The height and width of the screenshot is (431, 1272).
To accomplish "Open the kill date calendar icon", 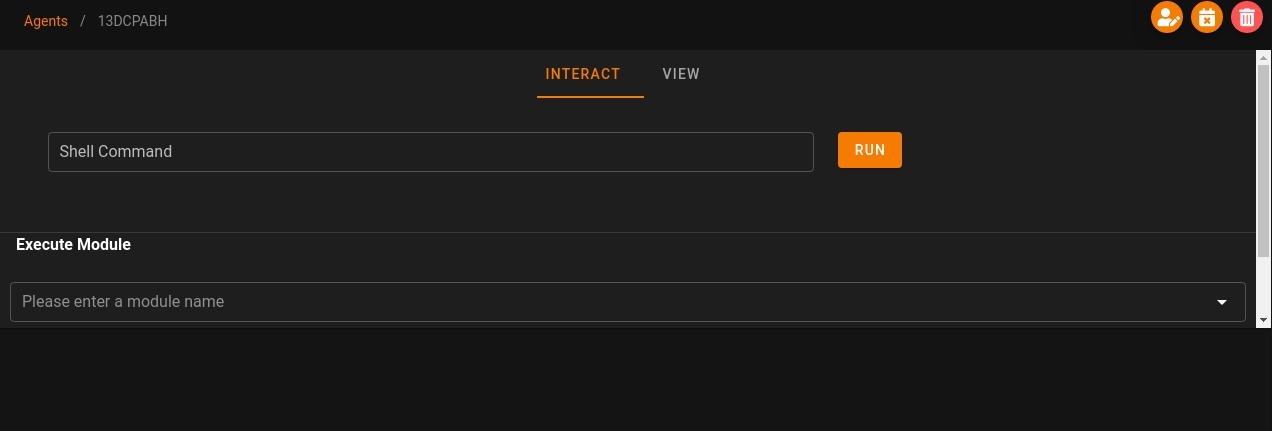I will tap(1207, 17).
